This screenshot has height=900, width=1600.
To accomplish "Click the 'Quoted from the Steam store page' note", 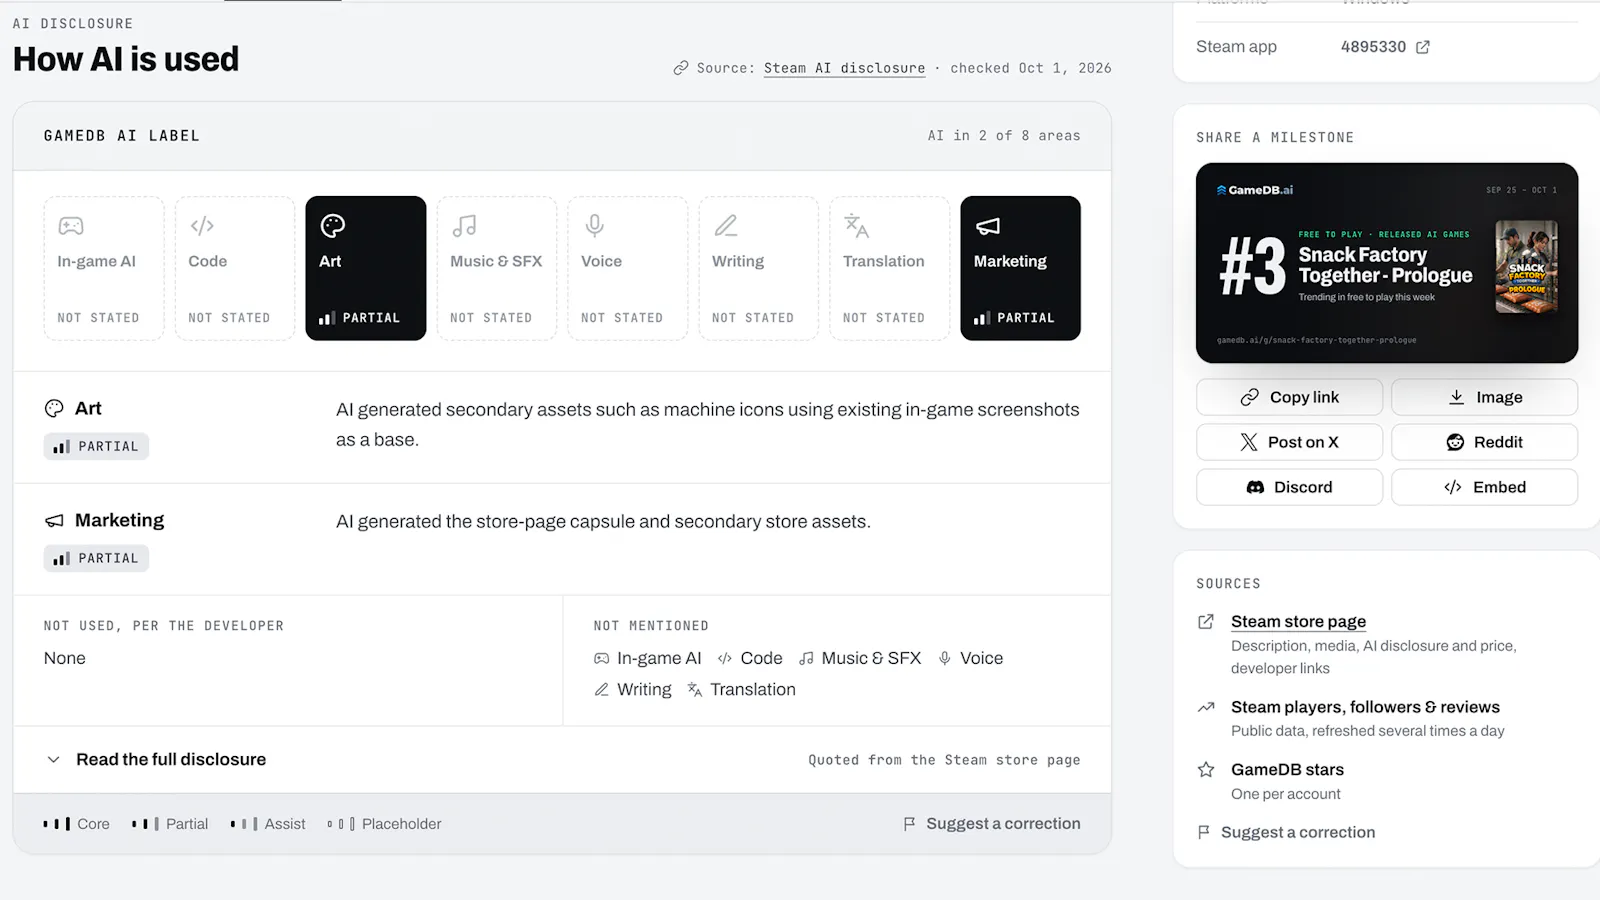I will point(944,760).
